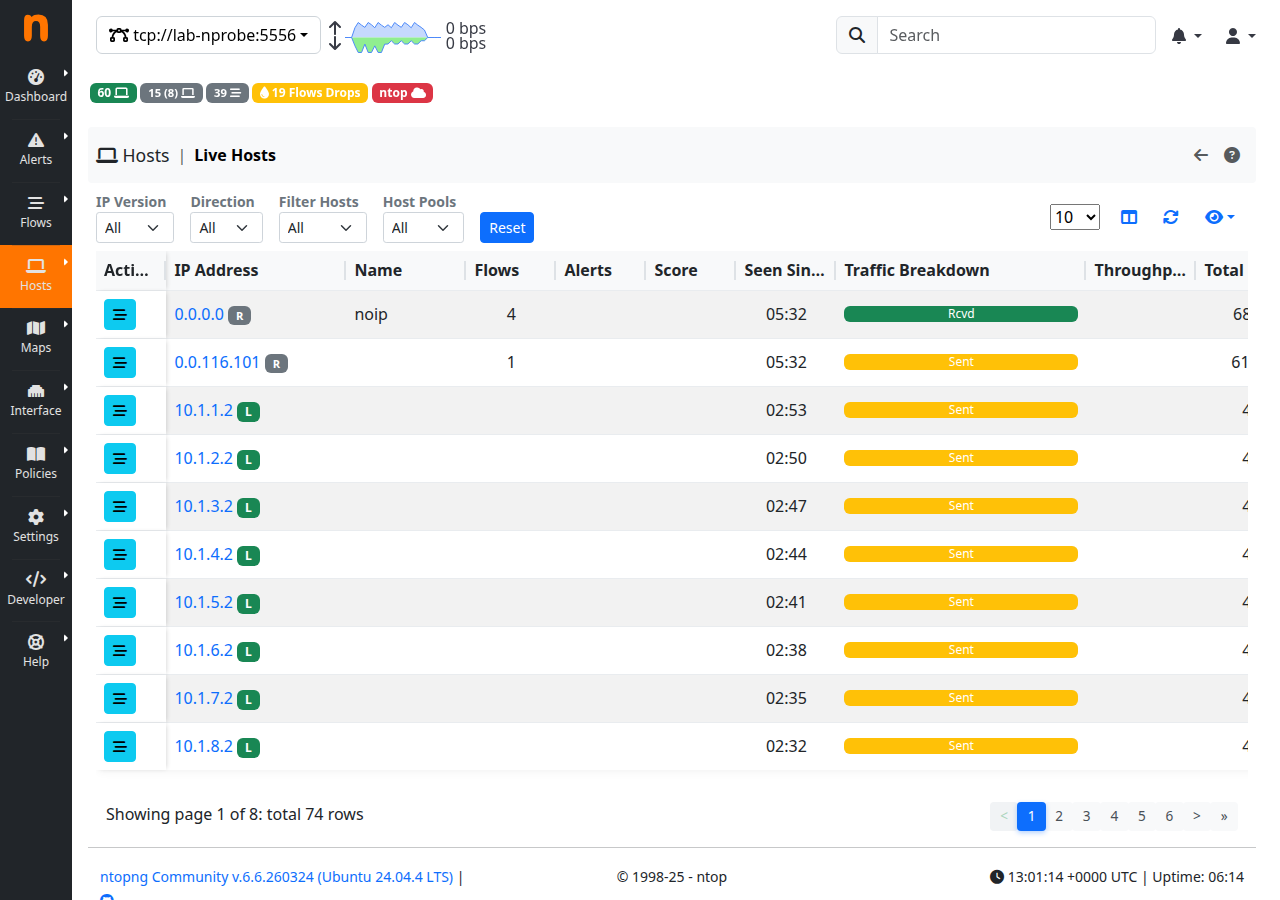1280x900 pixels.
Task: Open host 0.0.116.101 details link
Action: pyautogui.click(x=217, y=362)
